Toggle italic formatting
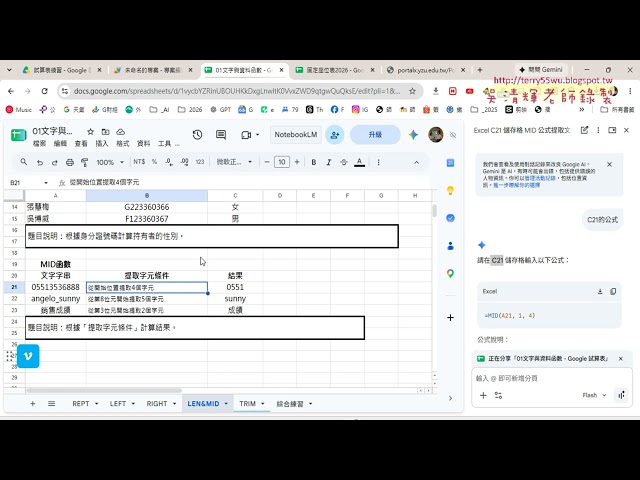 329,162
